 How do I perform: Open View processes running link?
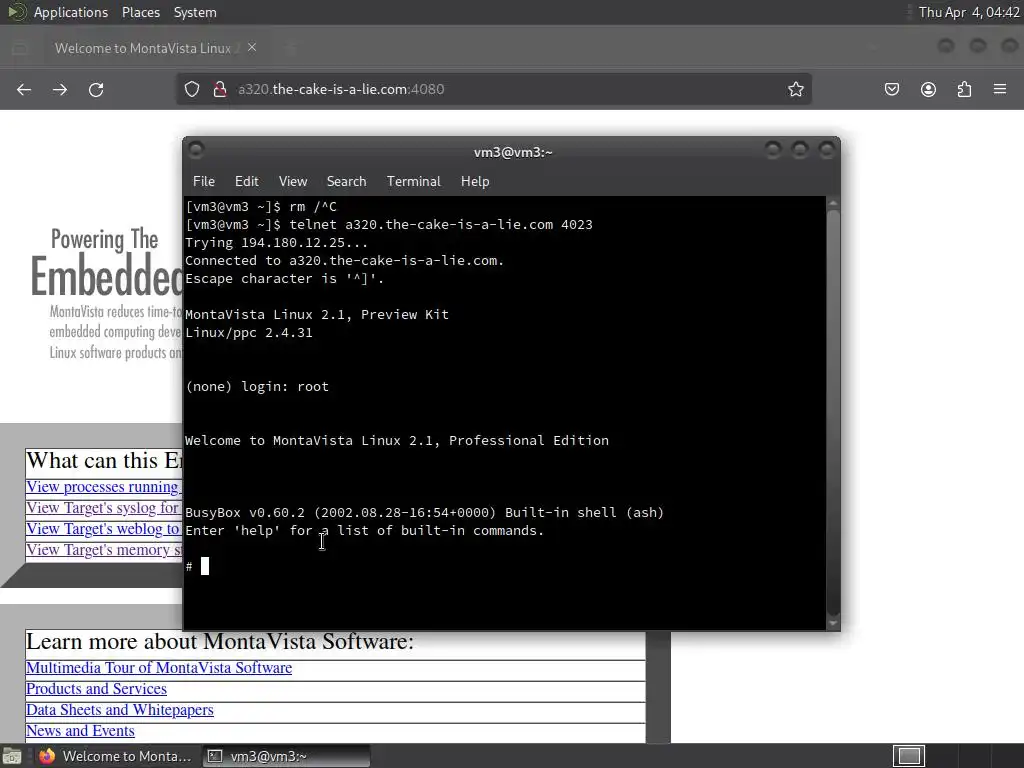(104, 487)
